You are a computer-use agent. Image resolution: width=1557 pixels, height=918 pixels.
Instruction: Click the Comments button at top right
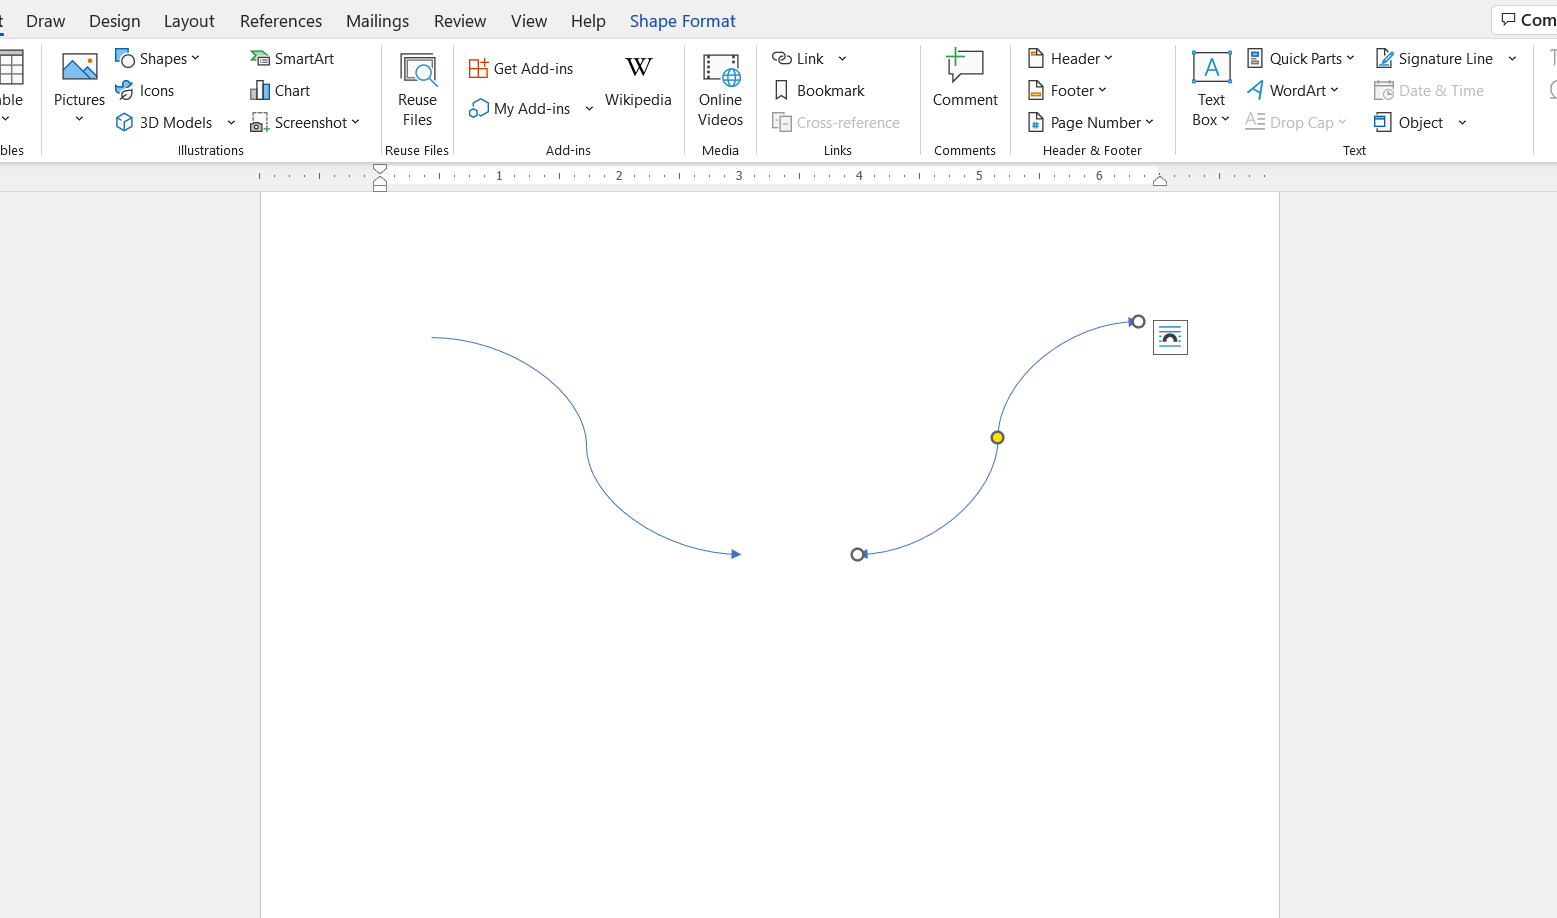point(1526,20)
